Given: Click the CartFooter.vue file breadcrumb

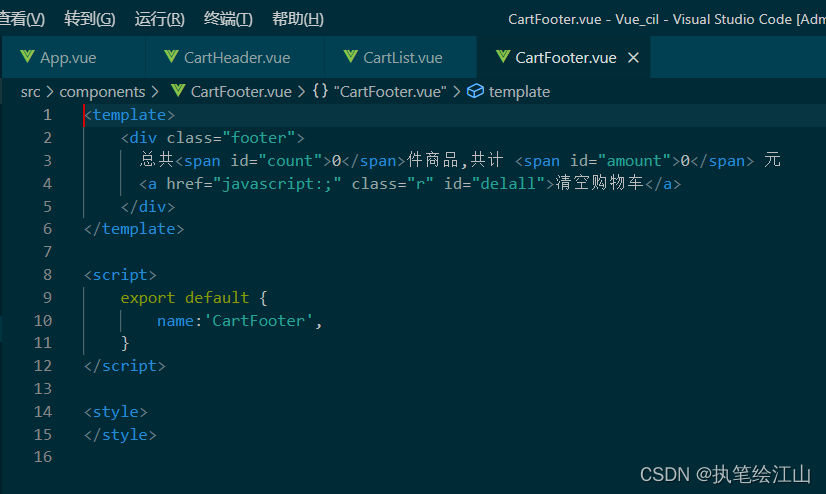Looking at the screenshot, I should [241, 92].
